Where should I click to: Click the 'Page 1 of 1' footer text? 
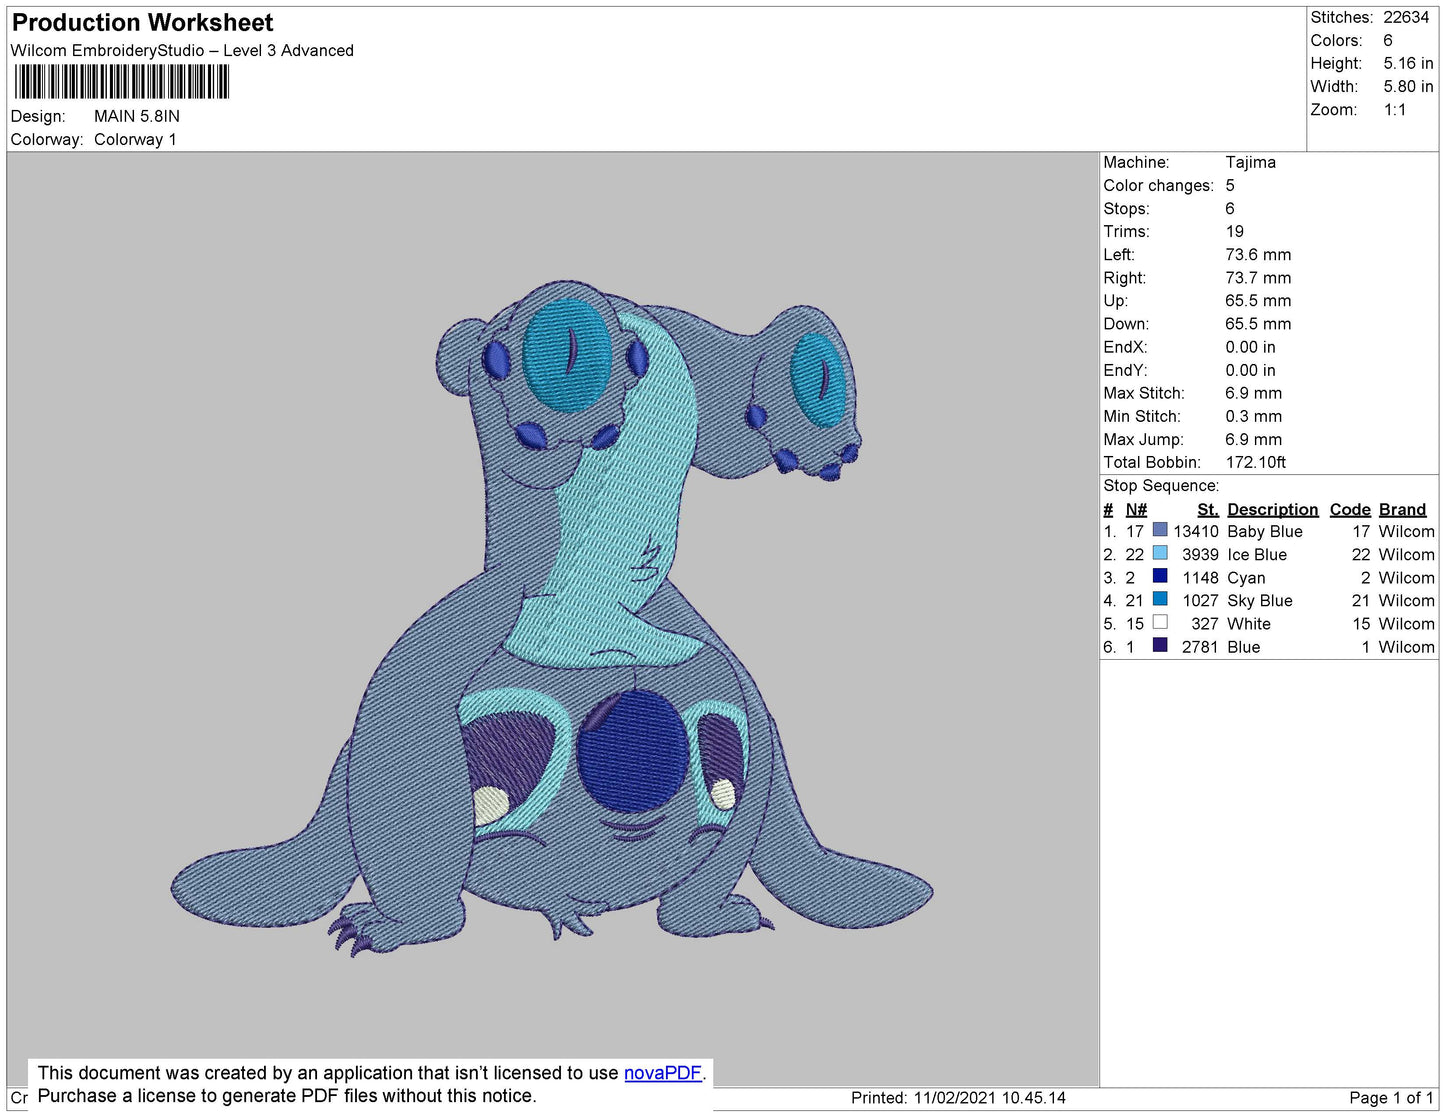click(1391, 1098)
